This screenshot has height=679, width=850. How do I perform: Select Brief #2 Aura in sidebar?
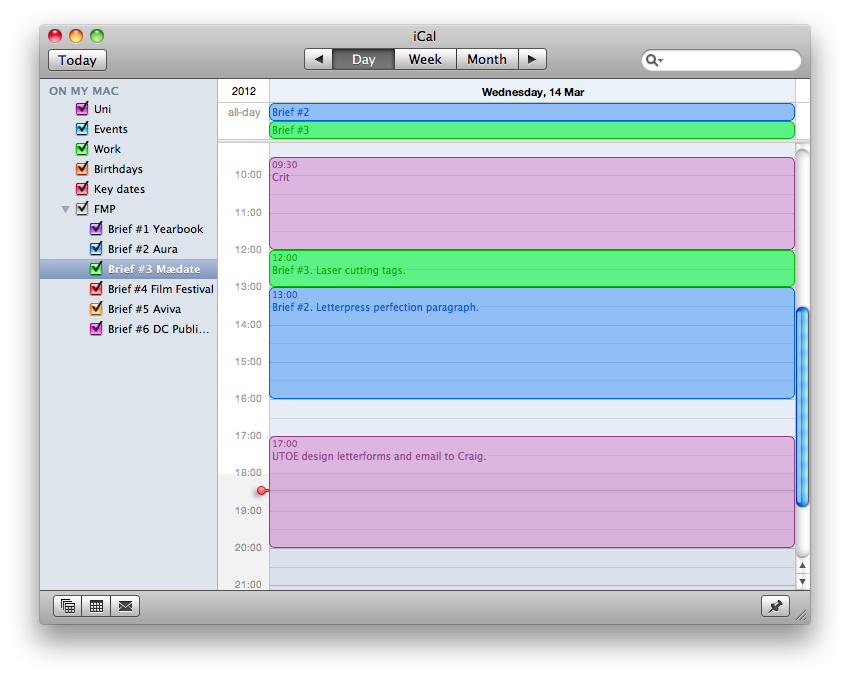[x=143, y=249]
